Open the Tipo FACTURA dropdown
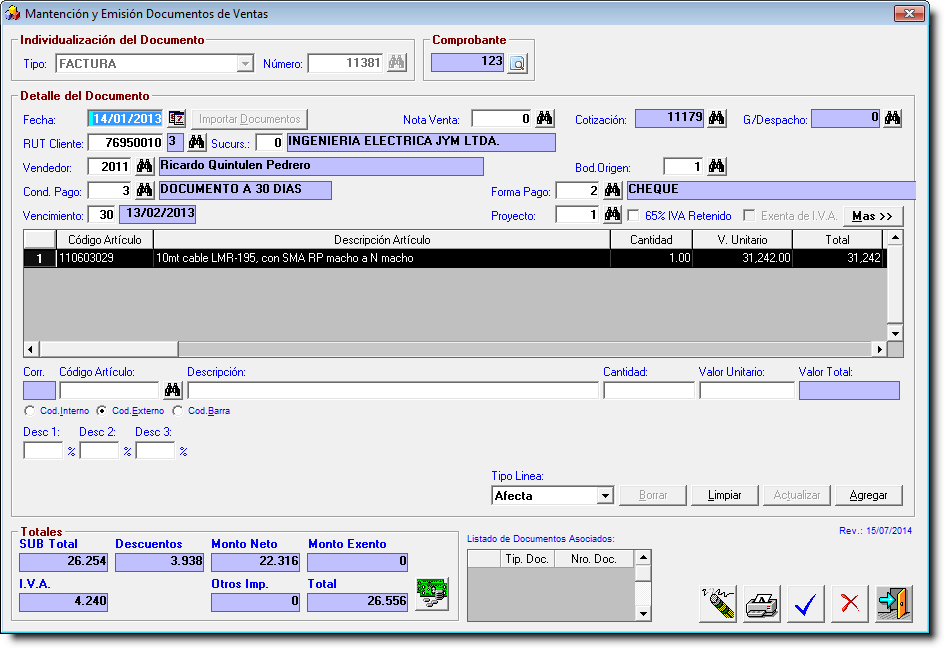This screenshot has height=648, width=944. (244, 63)
